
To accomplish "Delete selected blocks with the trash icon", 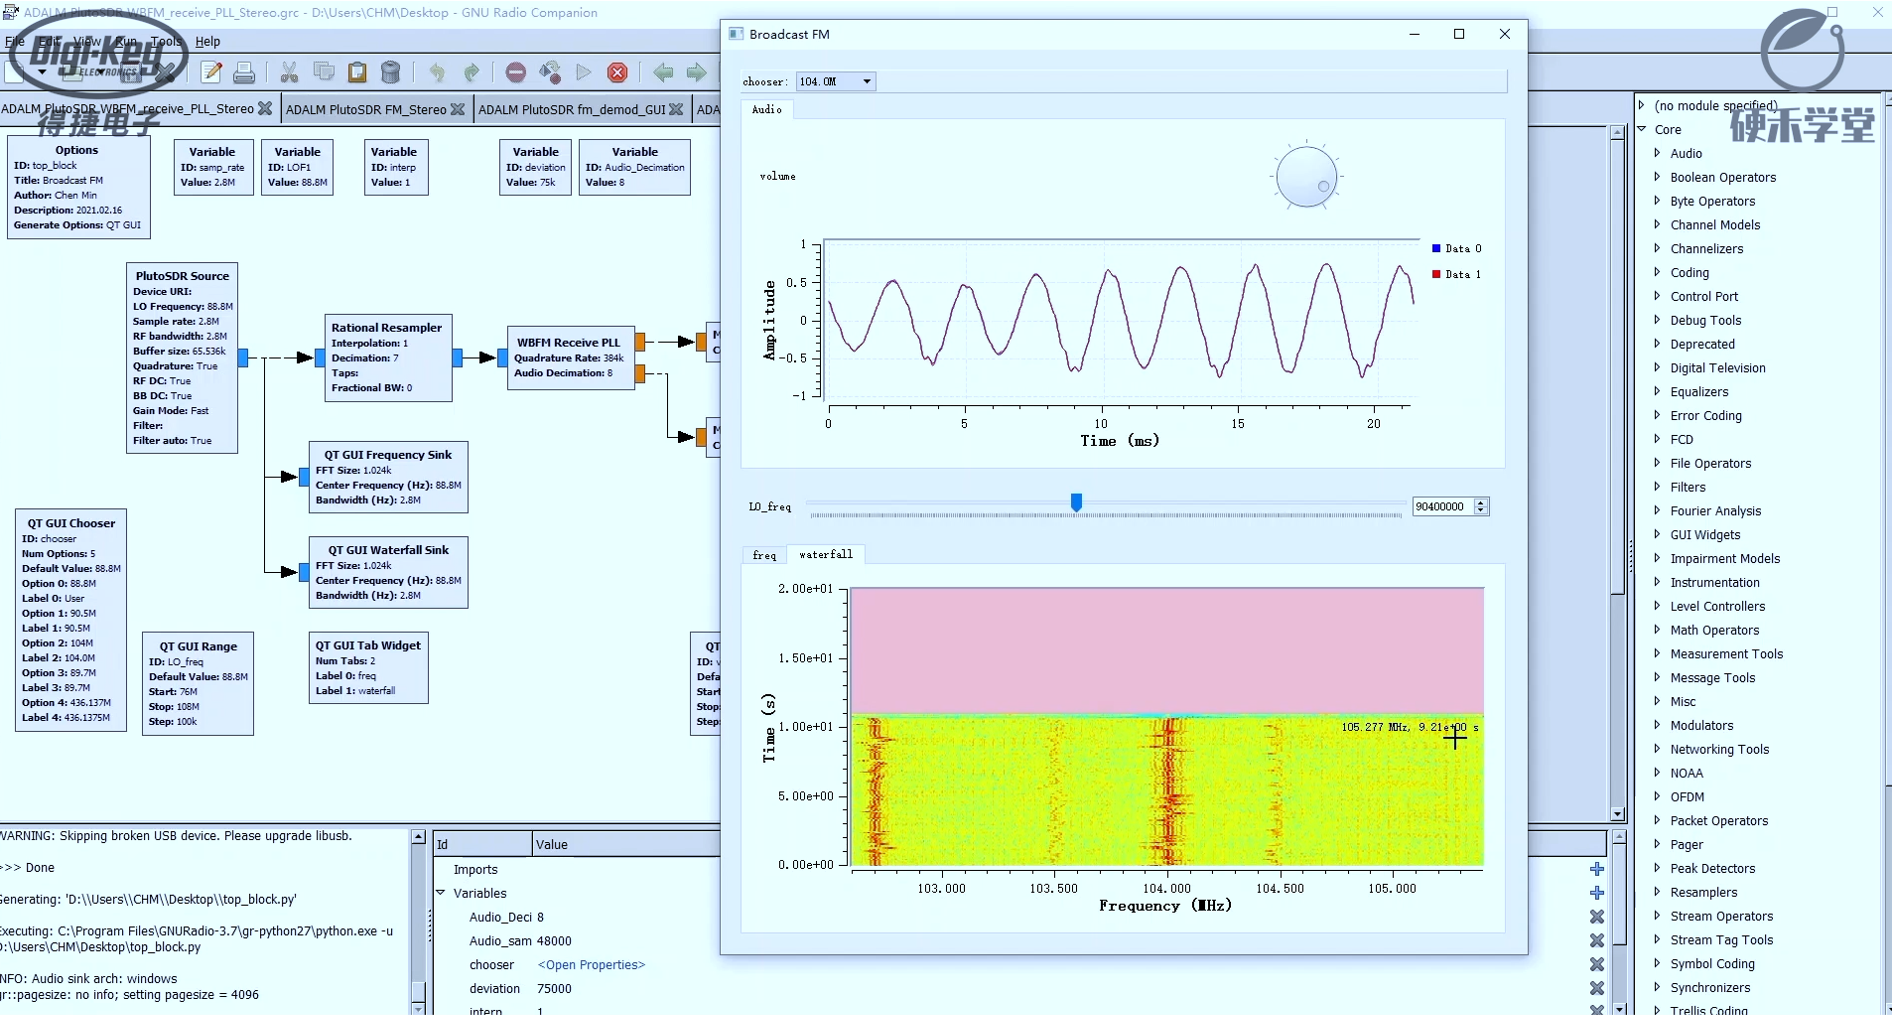I will tap(391, 72).
